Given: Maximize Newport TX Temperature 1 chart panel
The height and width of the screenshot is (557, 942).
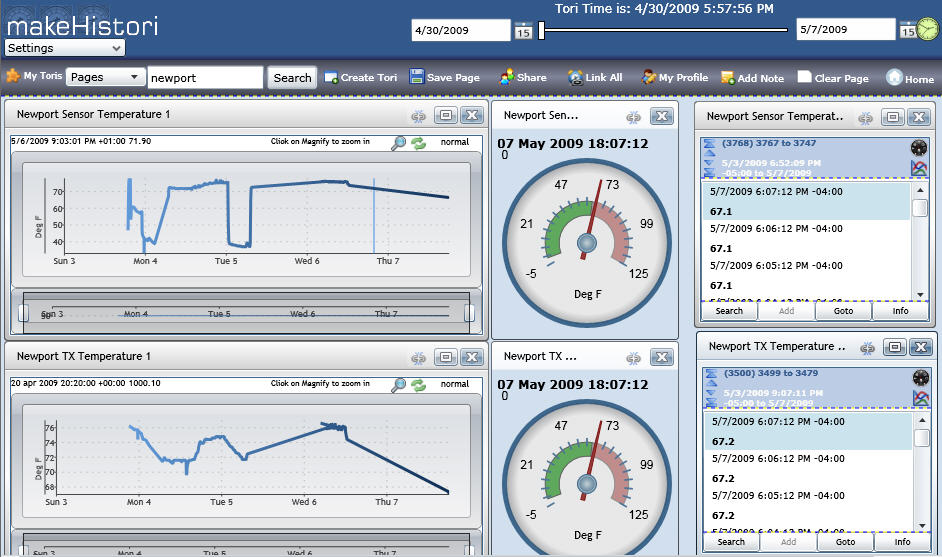Looking at the screenshot, I should point(446,357).
